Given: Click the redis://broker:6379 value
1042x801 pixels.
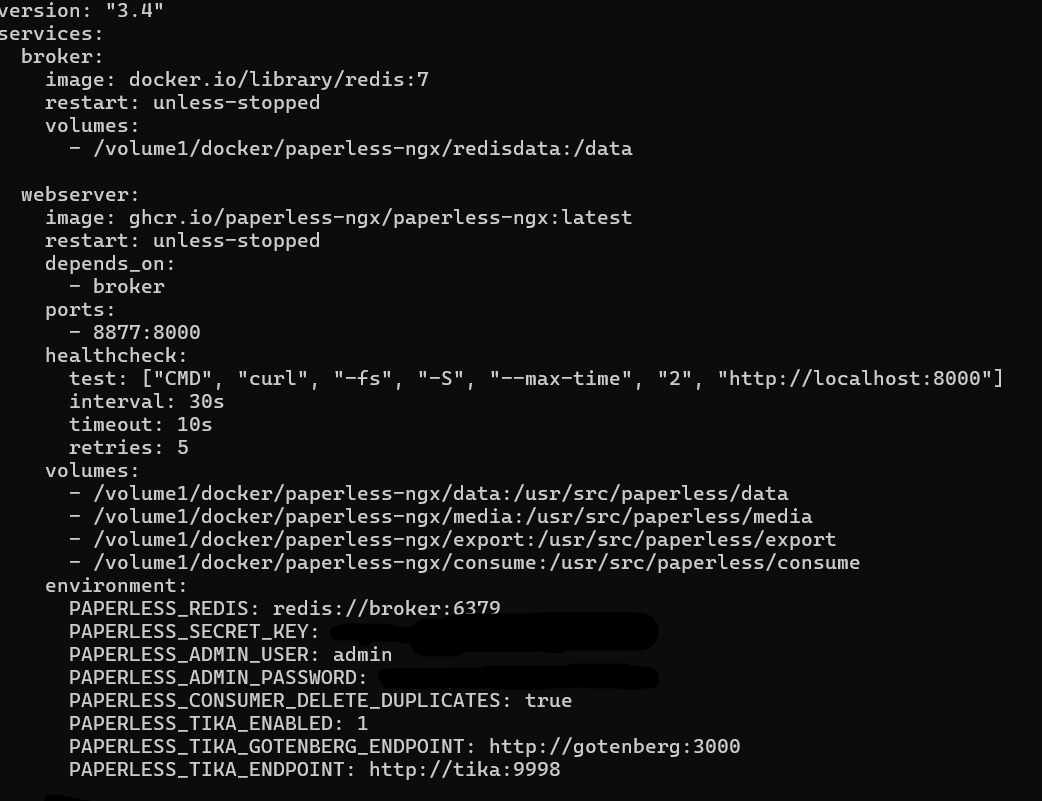Looking at the screenshot, I should pyautogui.click(x=386, y=608).
